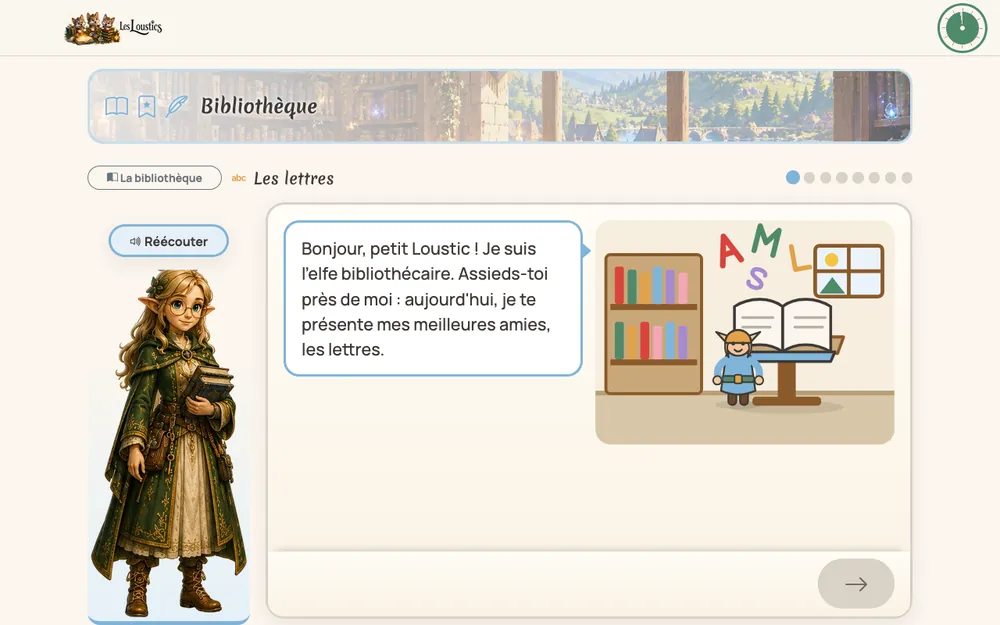Click the 'Bibliothèque' banner heading
The image size is (1000, 625).
click(x=259, y=106)
